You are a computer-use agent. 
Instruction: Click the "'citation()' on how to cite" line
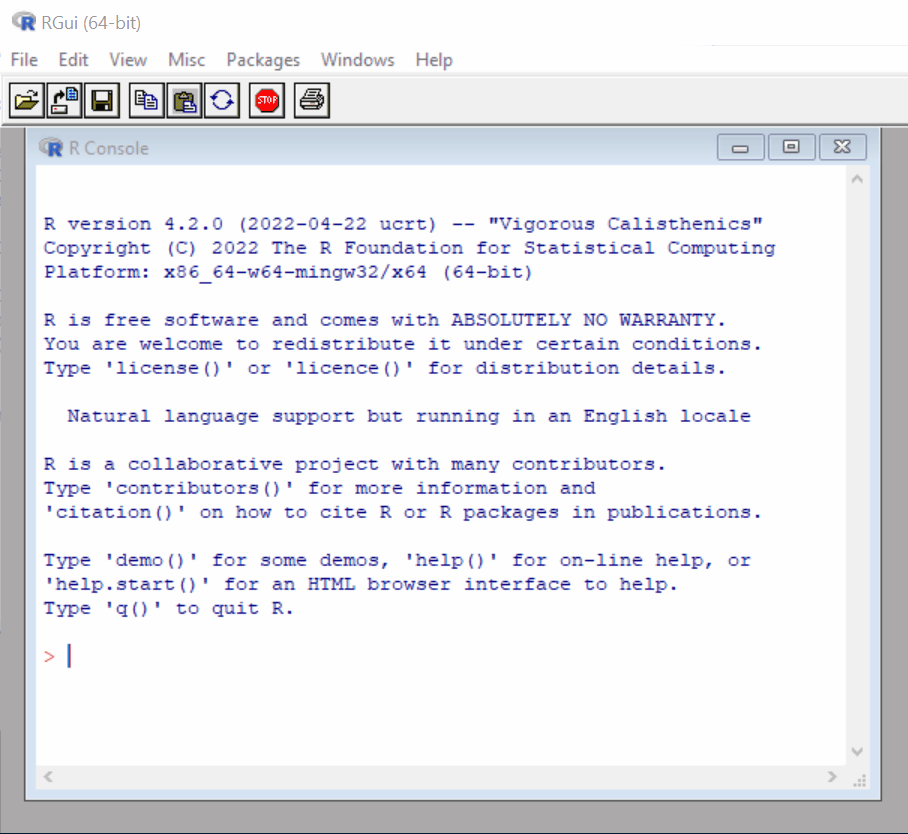pyautogui.click(x=402, y=513)
